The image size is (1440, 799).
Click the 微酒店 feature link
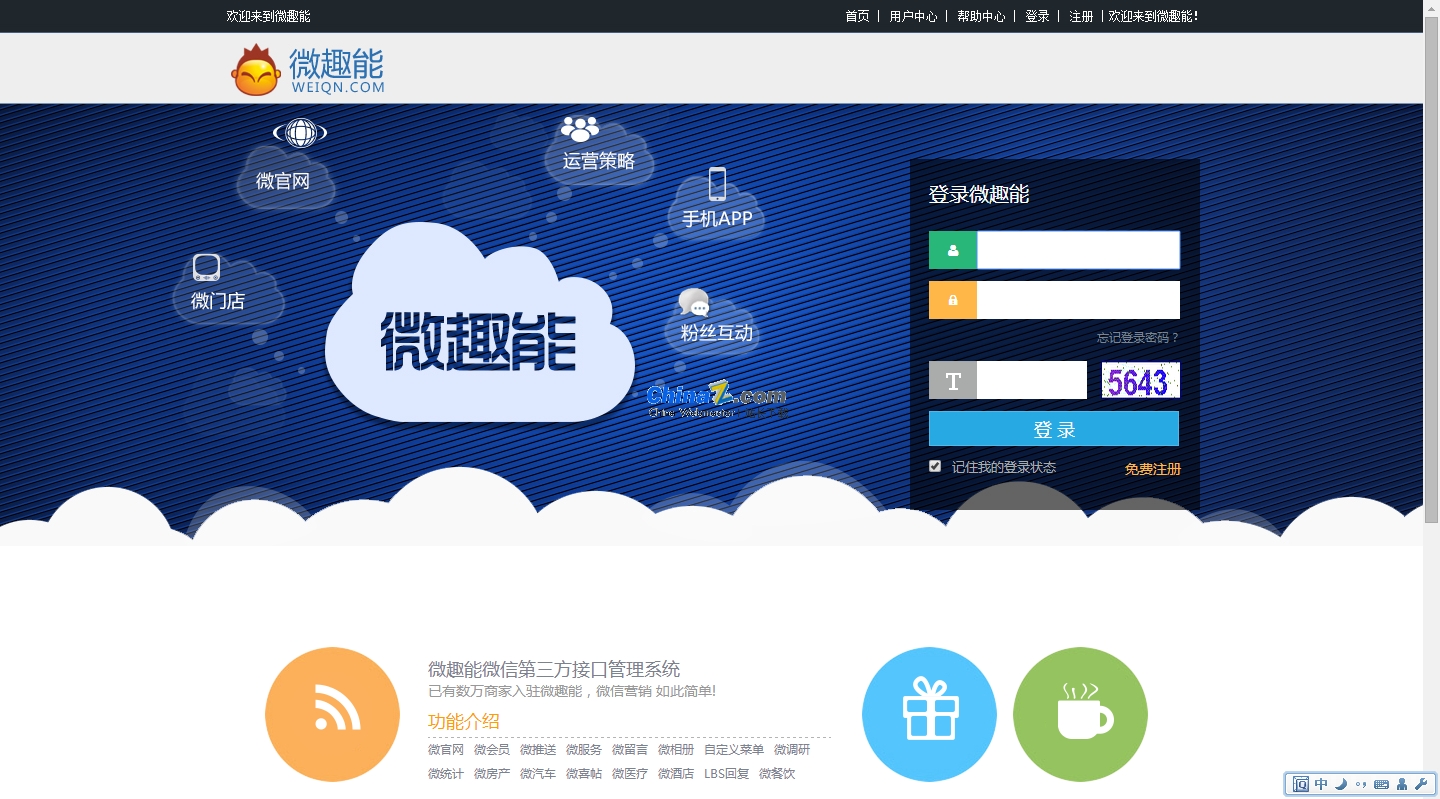click(676, 774)
